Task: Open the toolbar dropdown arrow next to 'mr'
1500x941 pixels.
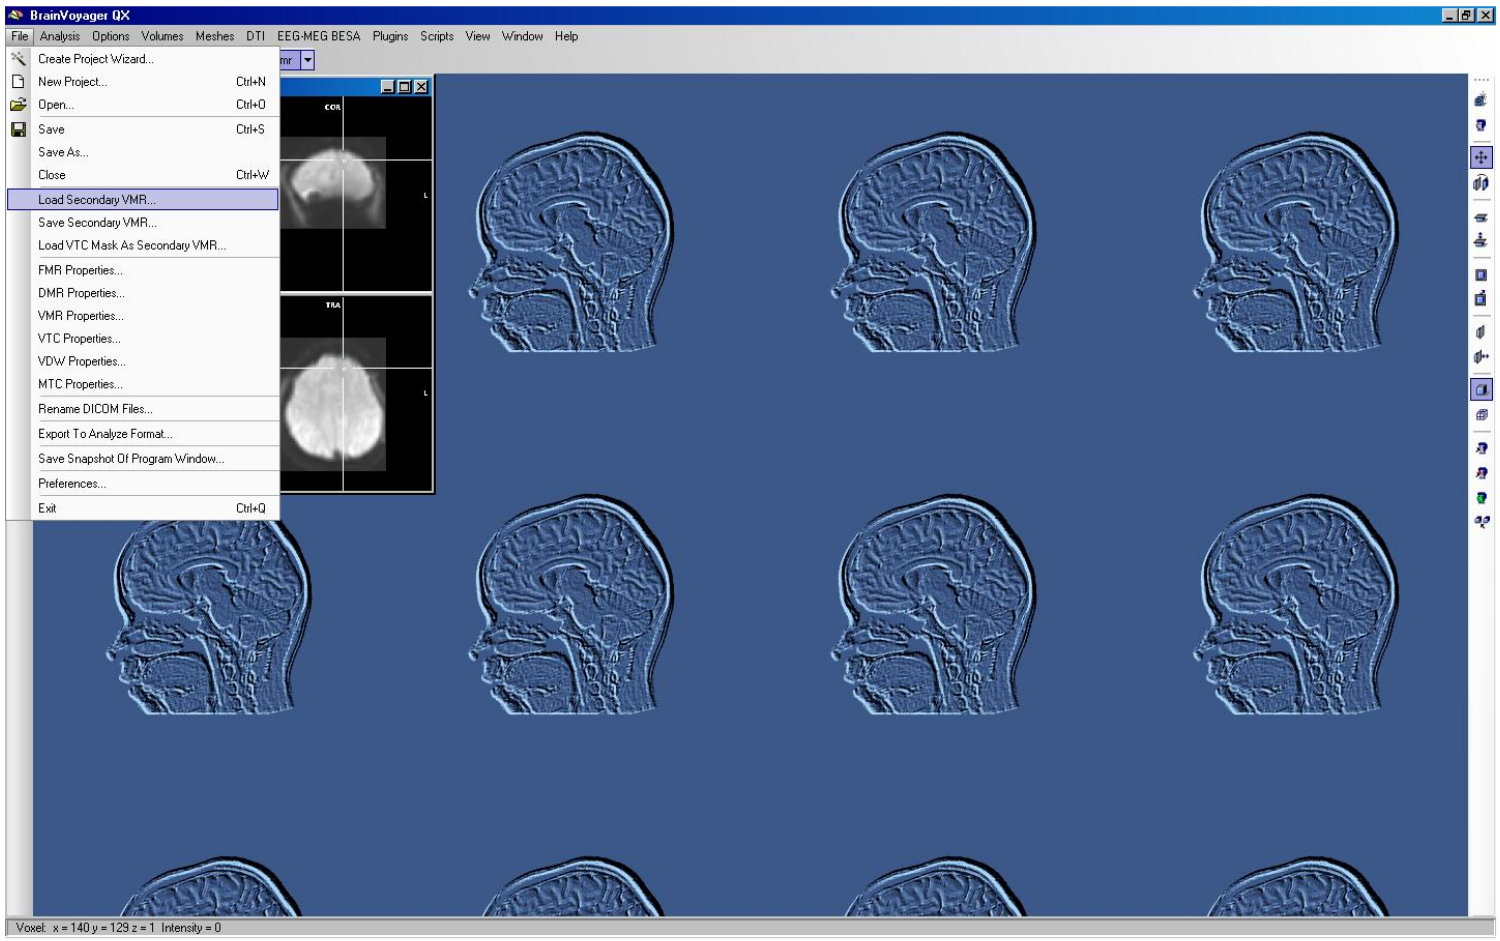Action: tap(308, 60)
